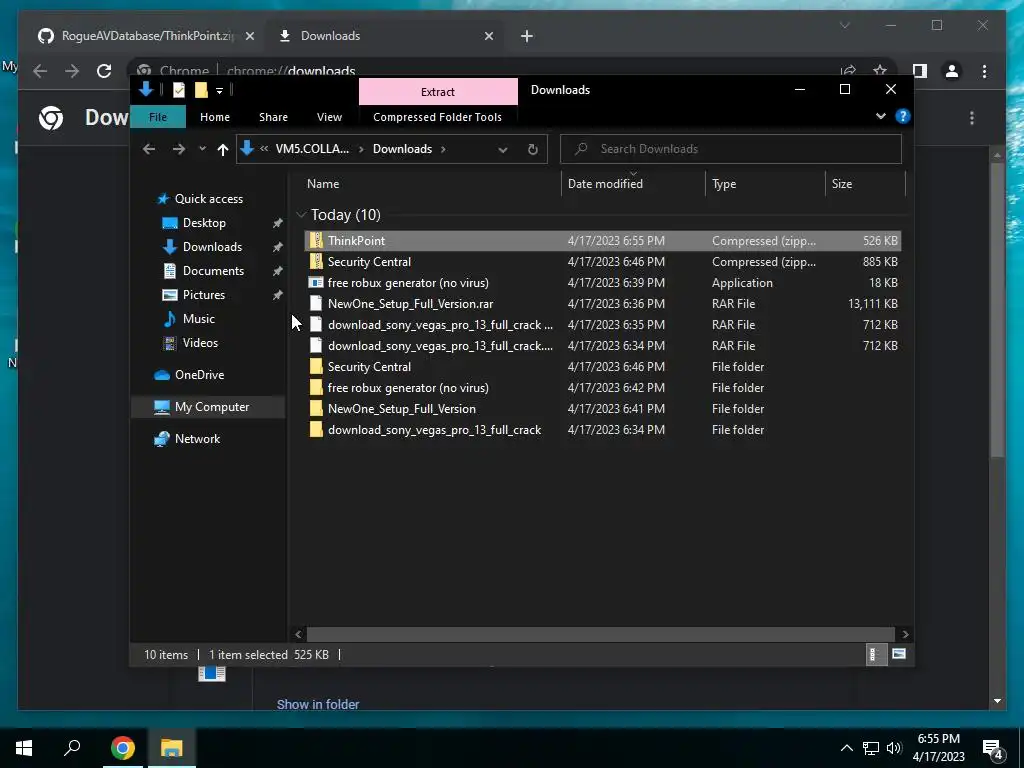The height and width of the screenshot is (768, 1024).
Task: Go back in File Explorer
Action: (x=149, y=149)
